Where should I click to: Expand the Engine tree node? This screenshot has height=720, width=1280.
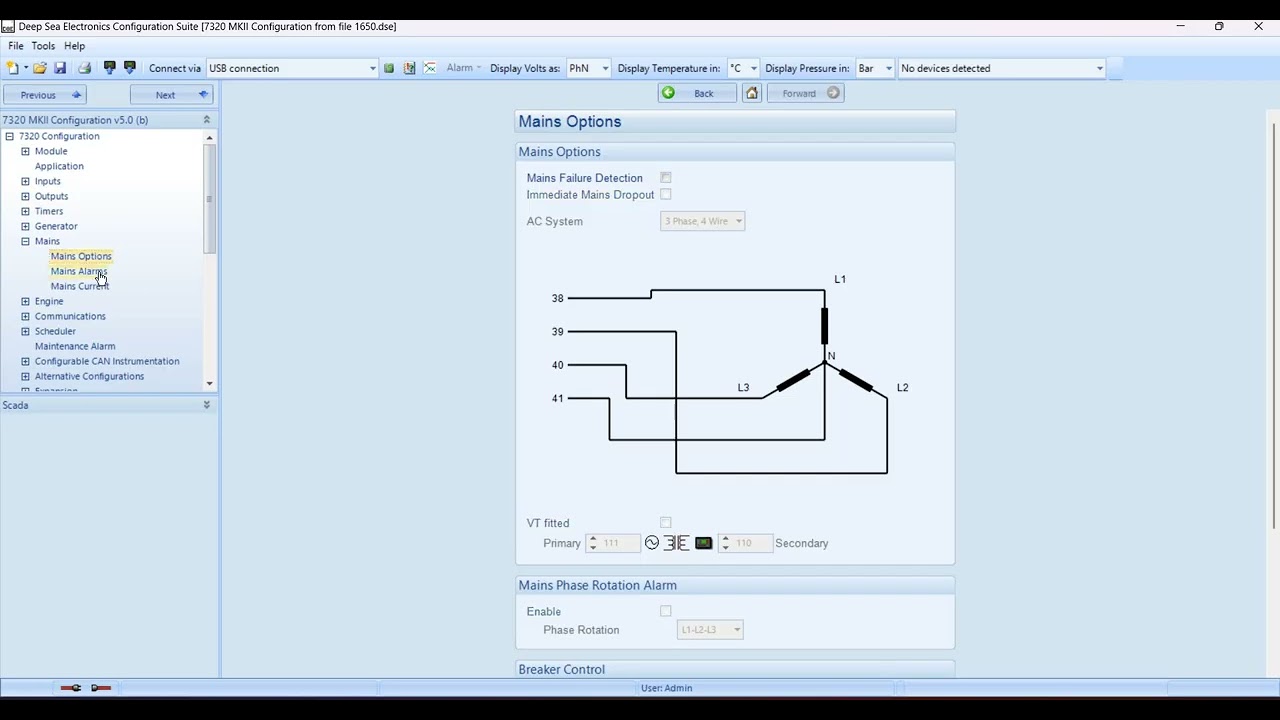pyautogui.click(x=25, y=301)
